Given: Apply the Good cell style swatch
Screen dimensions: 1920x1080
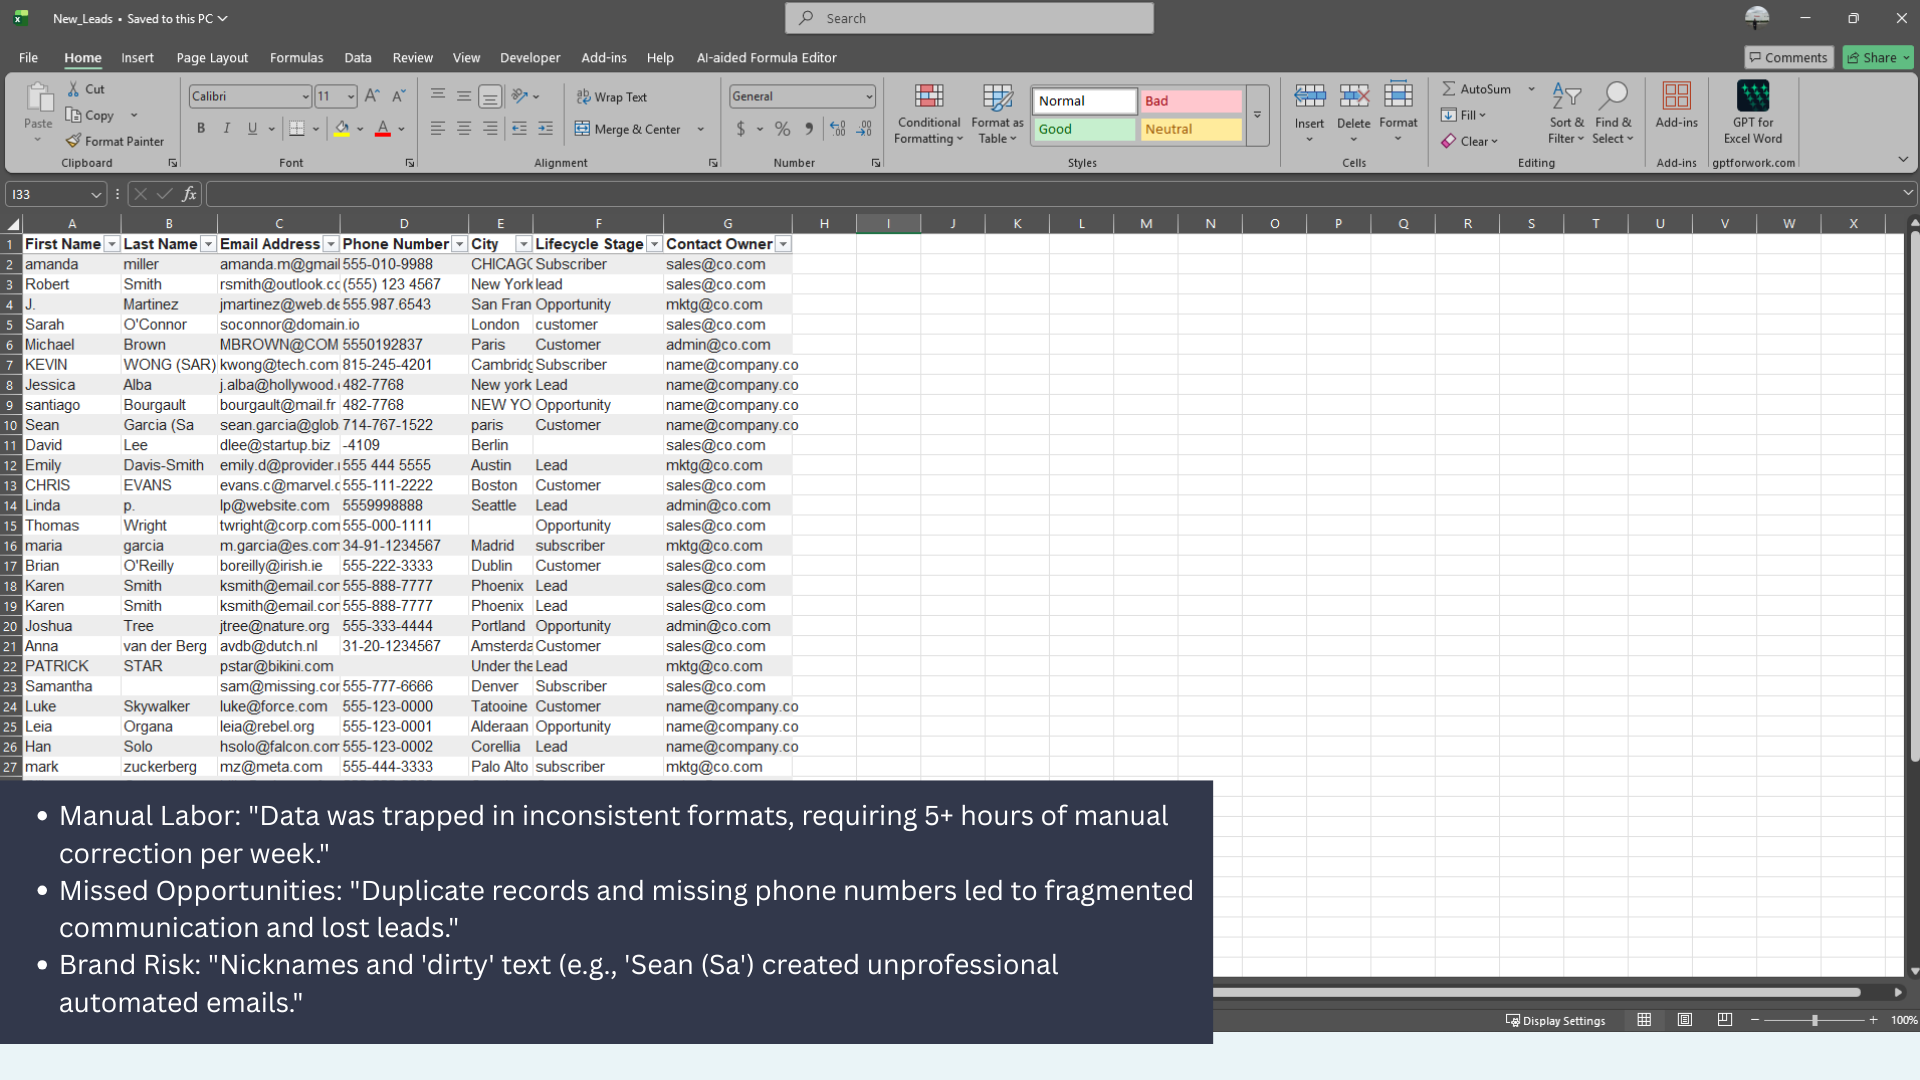Looking at the screenshot, I should pyautogui.click(x=1084, y=129).
